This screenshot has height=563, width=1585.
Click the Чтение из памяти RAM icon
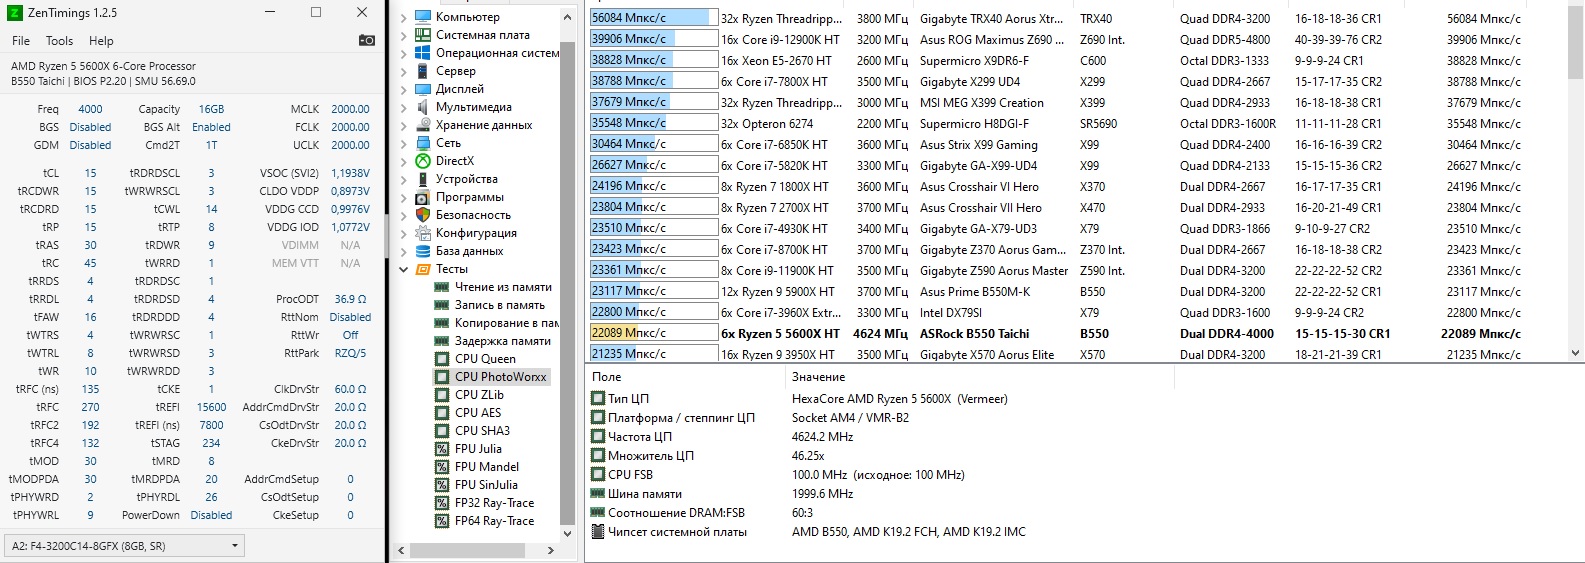[442, 287]
